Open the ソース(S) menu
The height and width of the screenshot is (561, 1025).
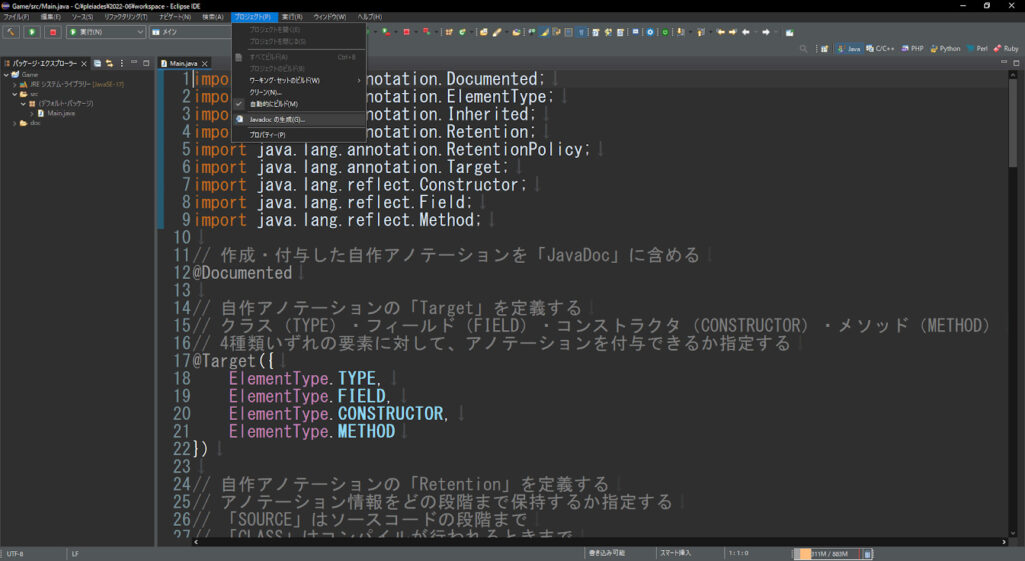82,16
